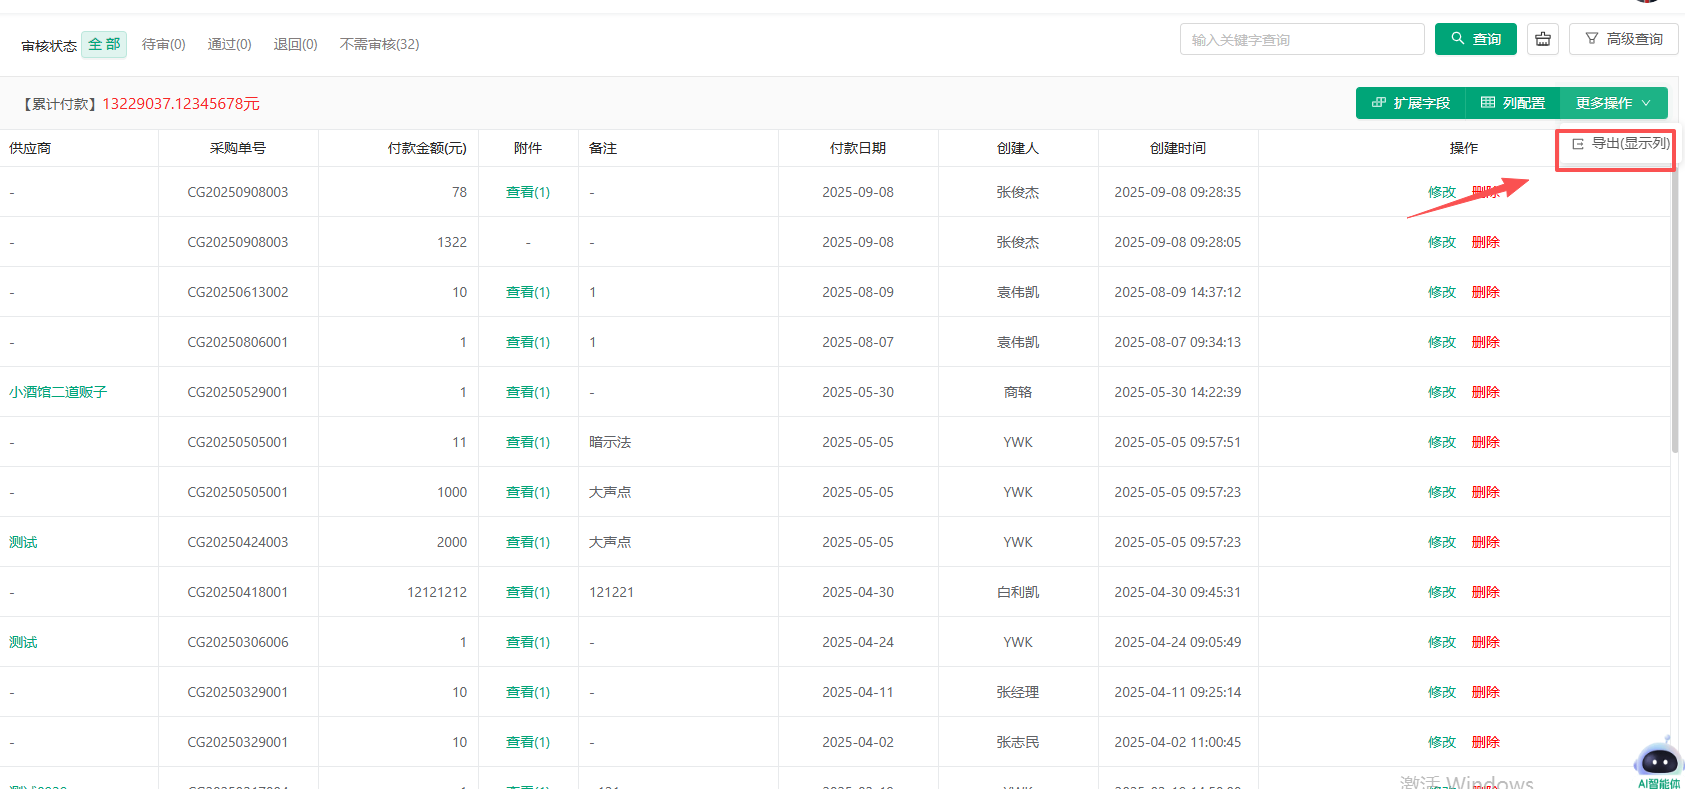Click the 扩展字段 button
The image size is (1685, 789).
click(1410, 103)
